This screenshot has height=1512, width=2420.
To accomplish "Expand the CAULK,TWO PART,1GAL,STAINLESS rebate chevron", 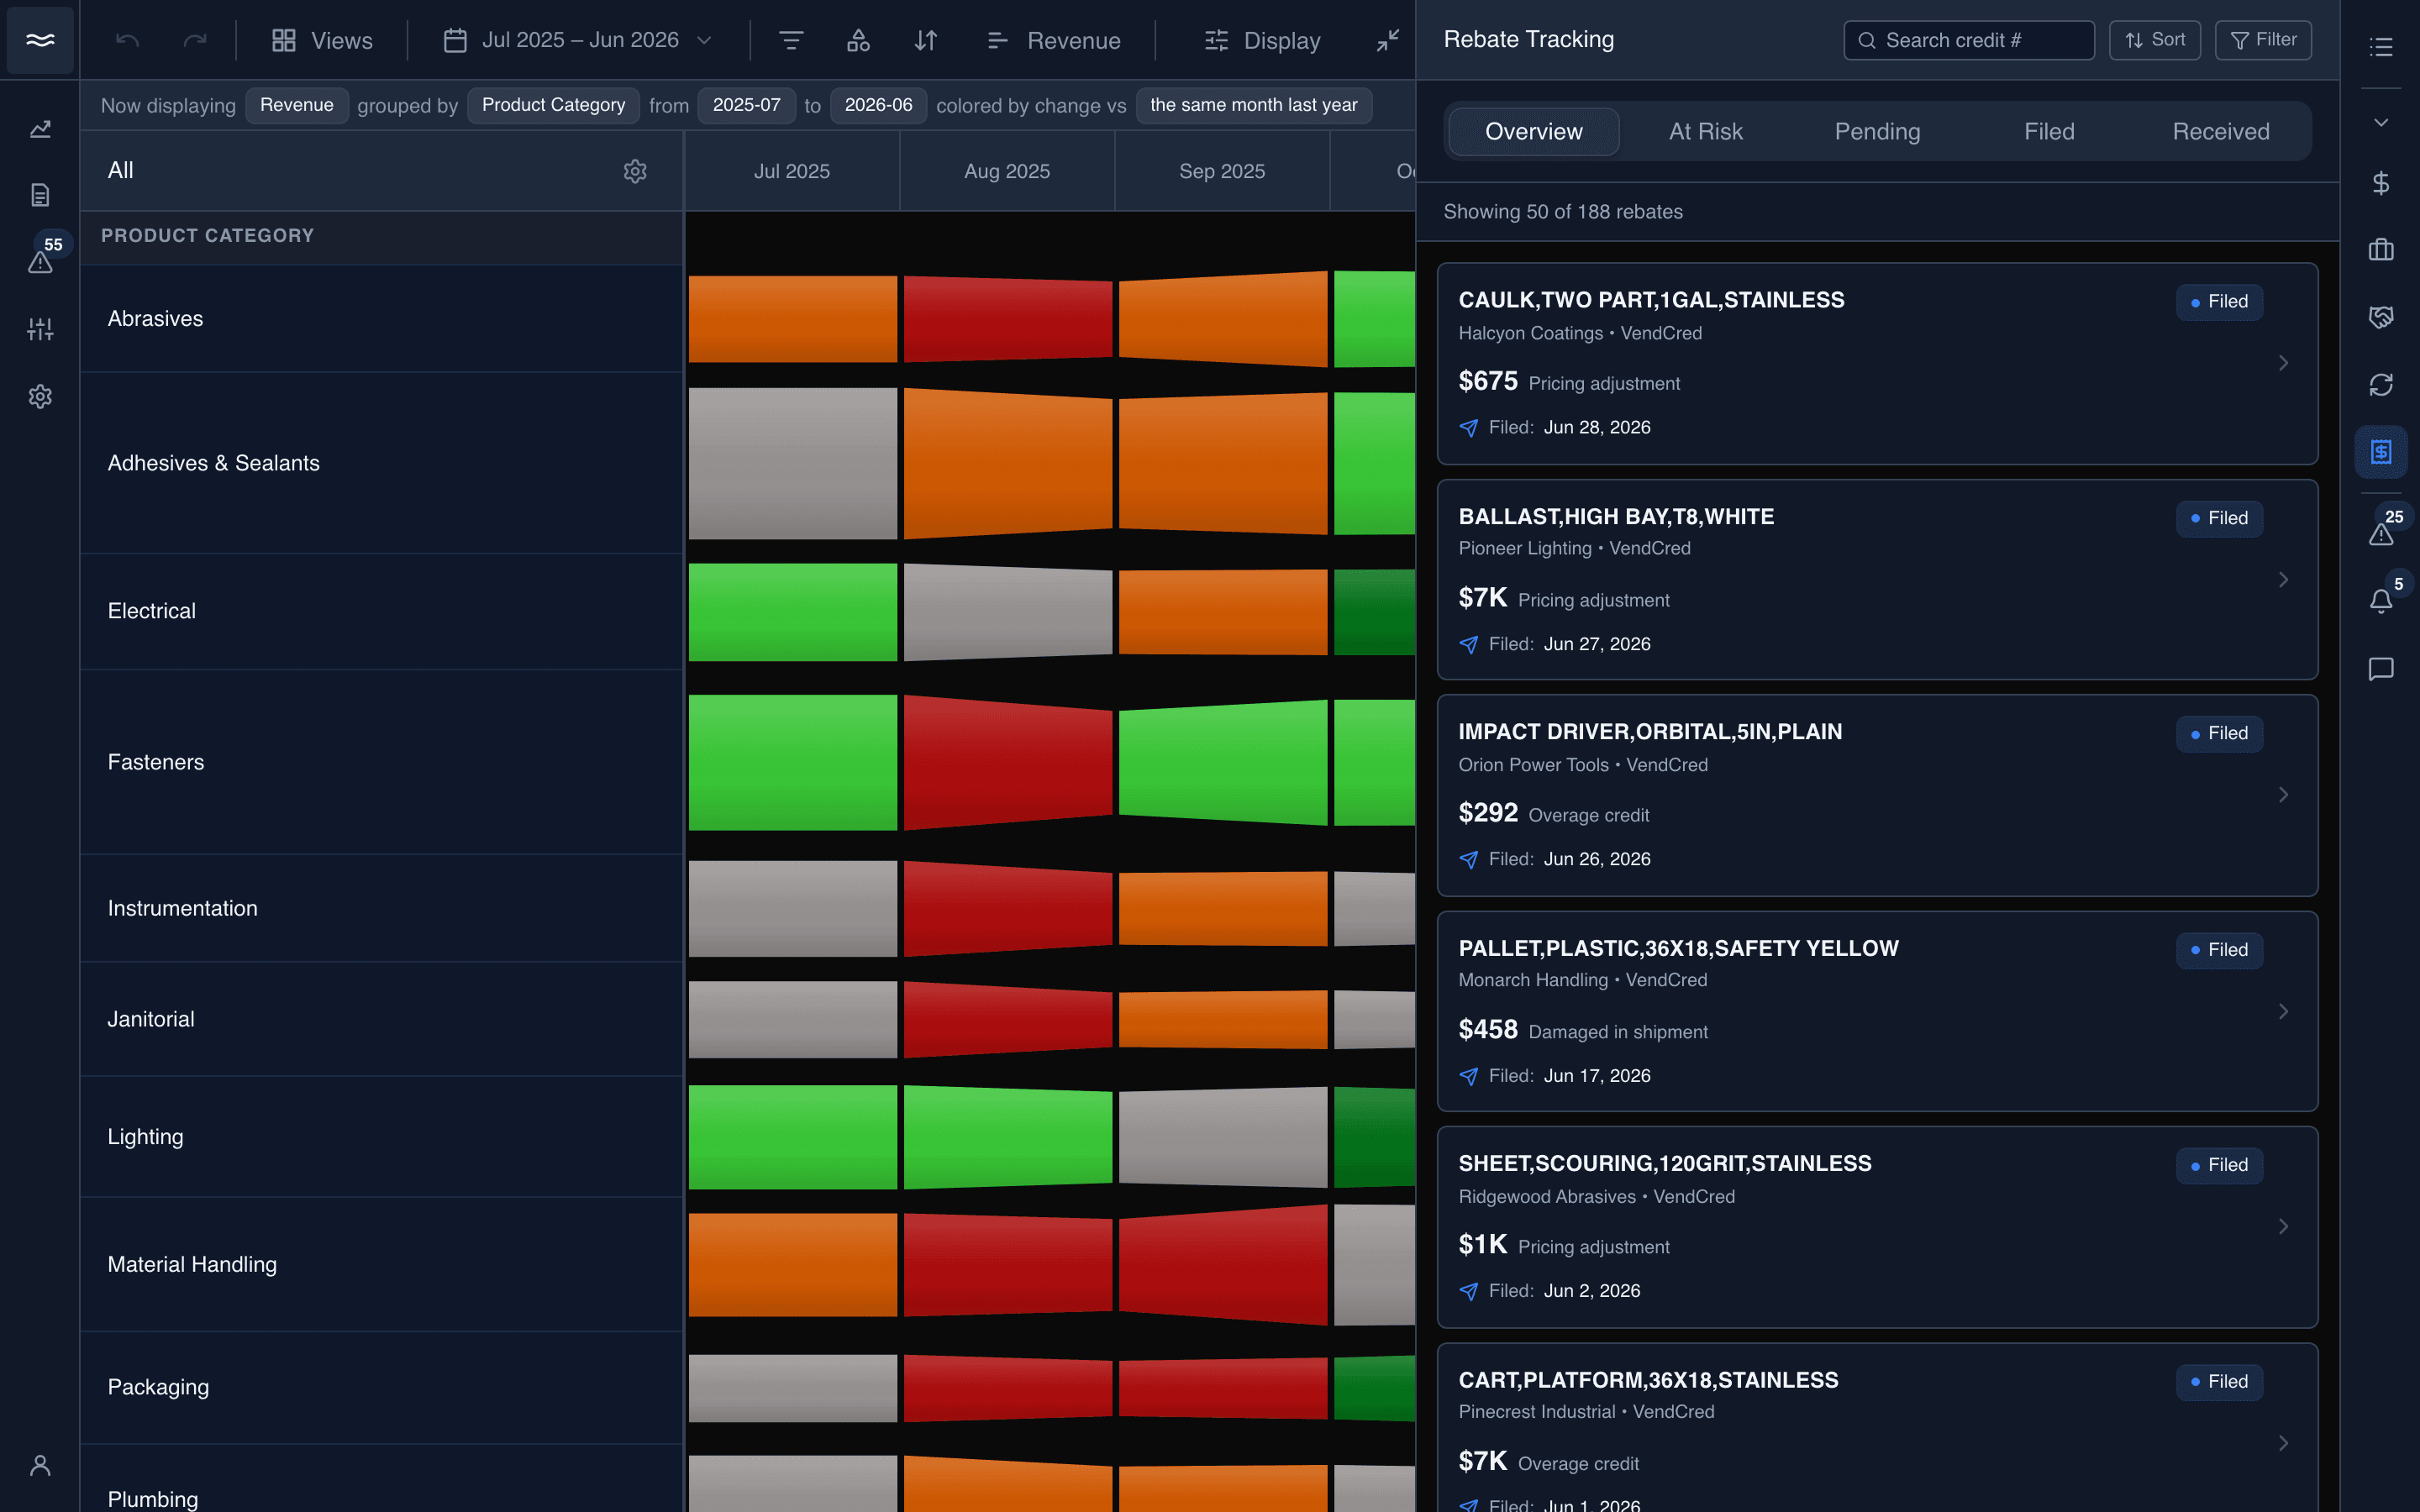I will (2283, 363).
